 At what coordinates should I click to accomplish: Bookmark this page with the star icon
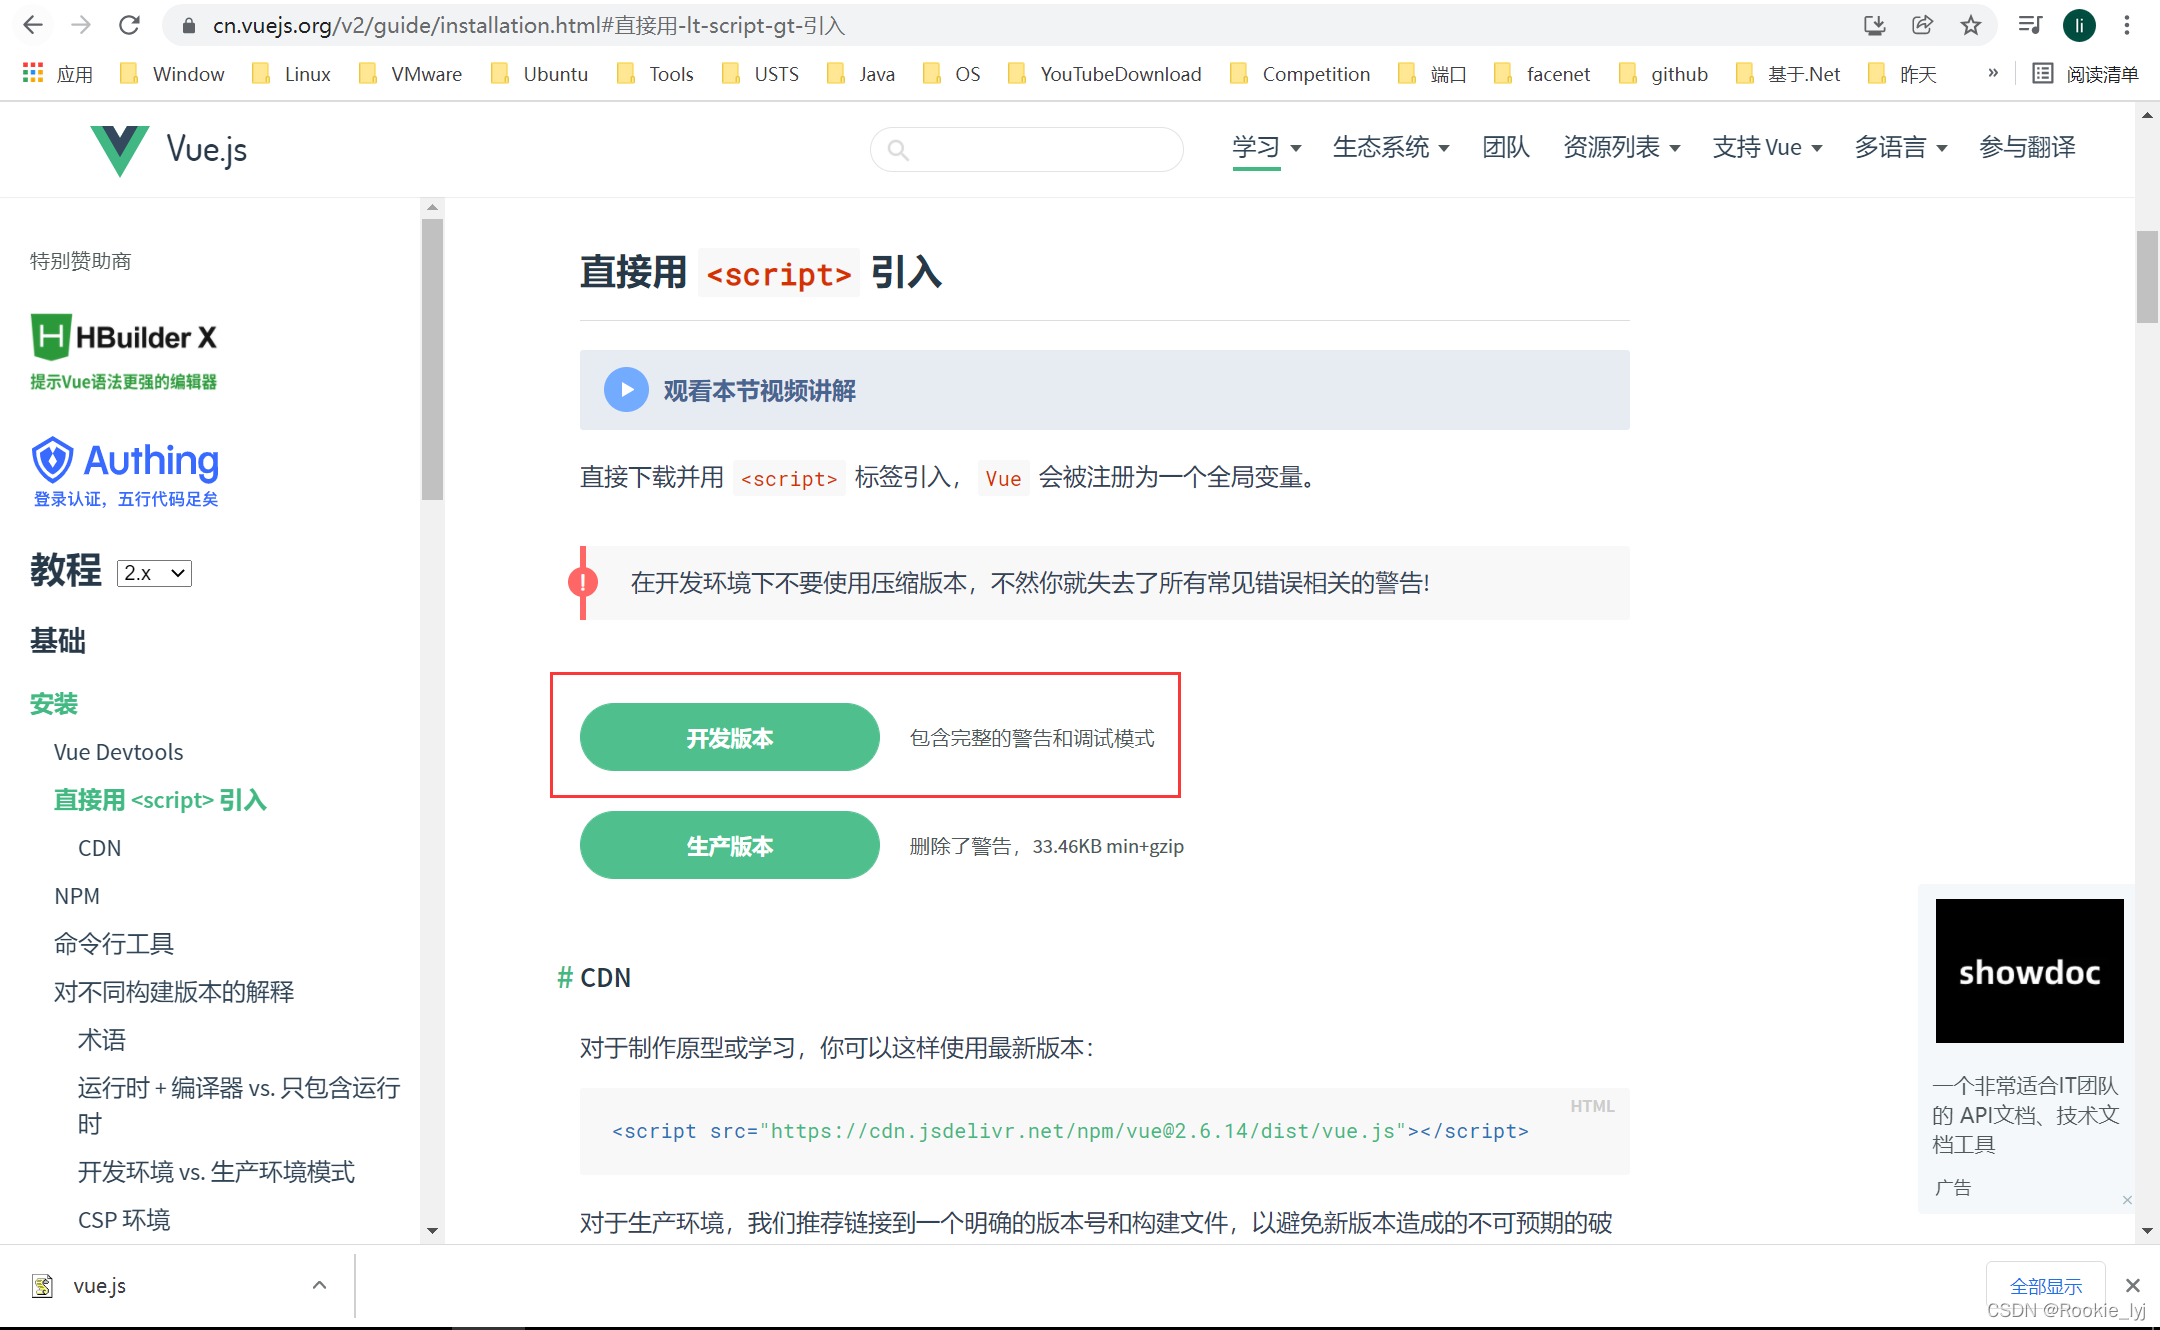[1971, 25]
